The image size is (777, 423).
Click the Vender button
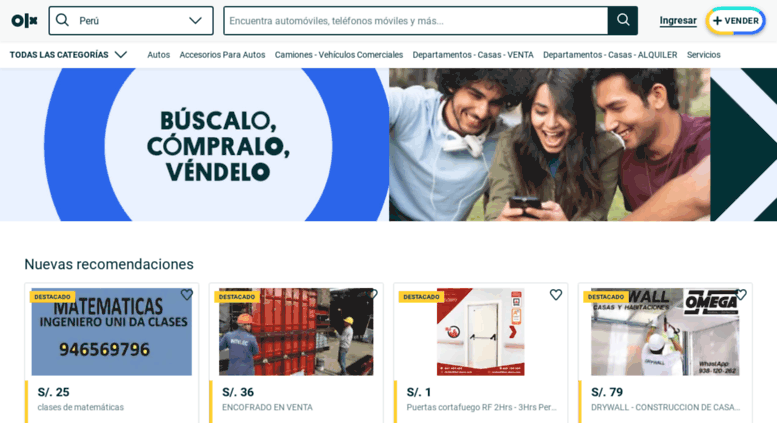(x=736, y=21)
